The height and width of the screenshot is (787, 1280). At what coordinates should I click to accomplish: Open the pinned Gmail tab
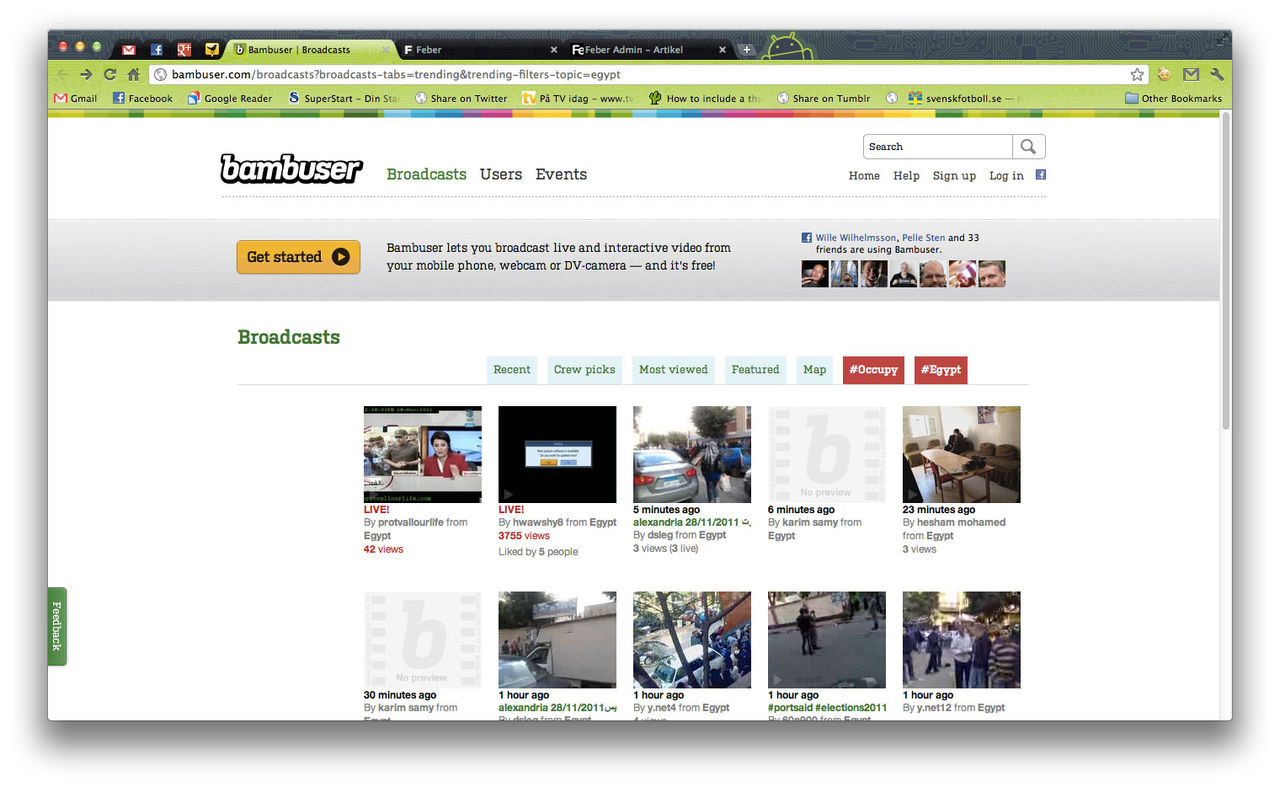click(x=128, y=49)
